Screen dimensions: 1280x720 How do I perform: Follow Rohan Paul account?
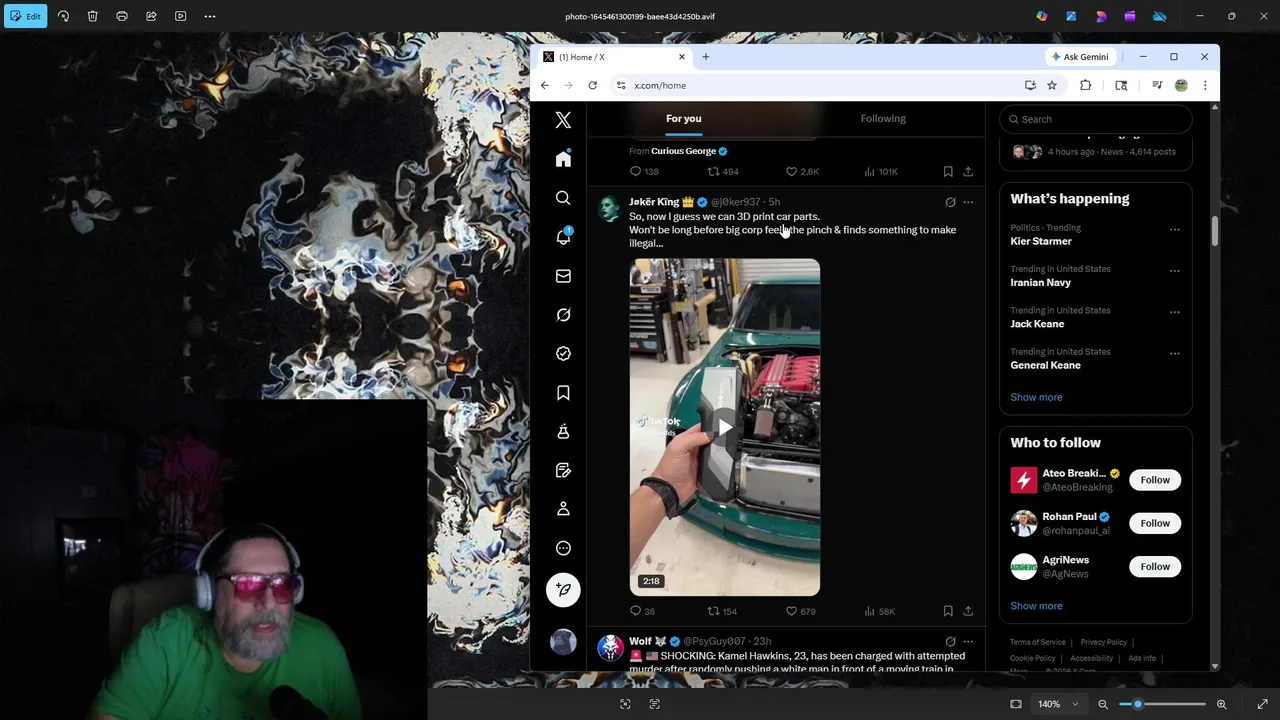(x=1155, y=523)
